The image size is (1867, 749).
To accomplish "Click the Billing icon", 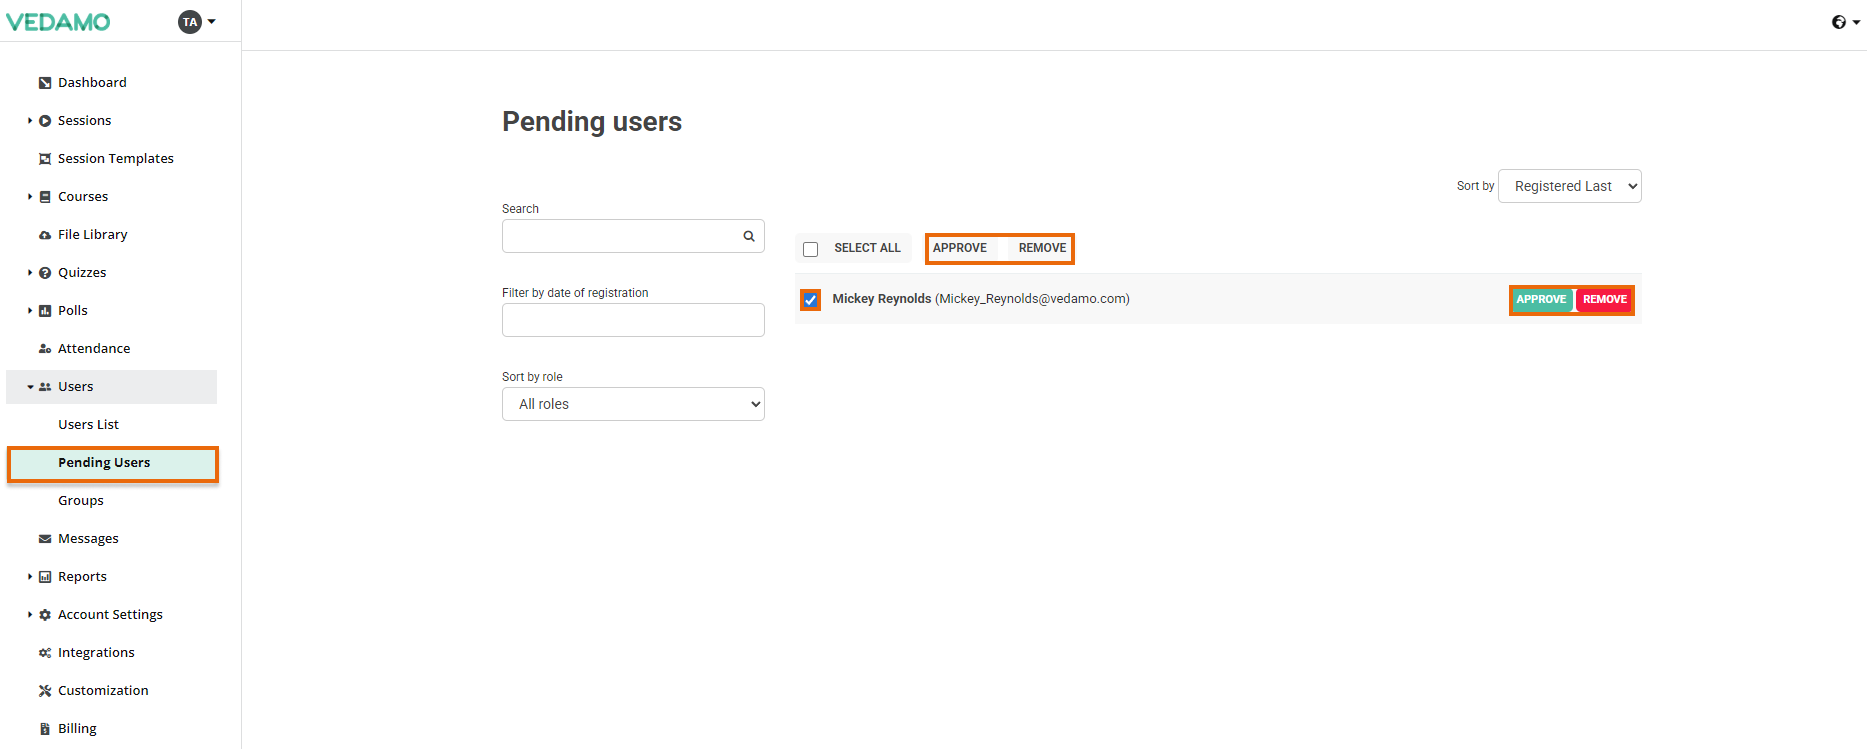I will coord(45,729).
